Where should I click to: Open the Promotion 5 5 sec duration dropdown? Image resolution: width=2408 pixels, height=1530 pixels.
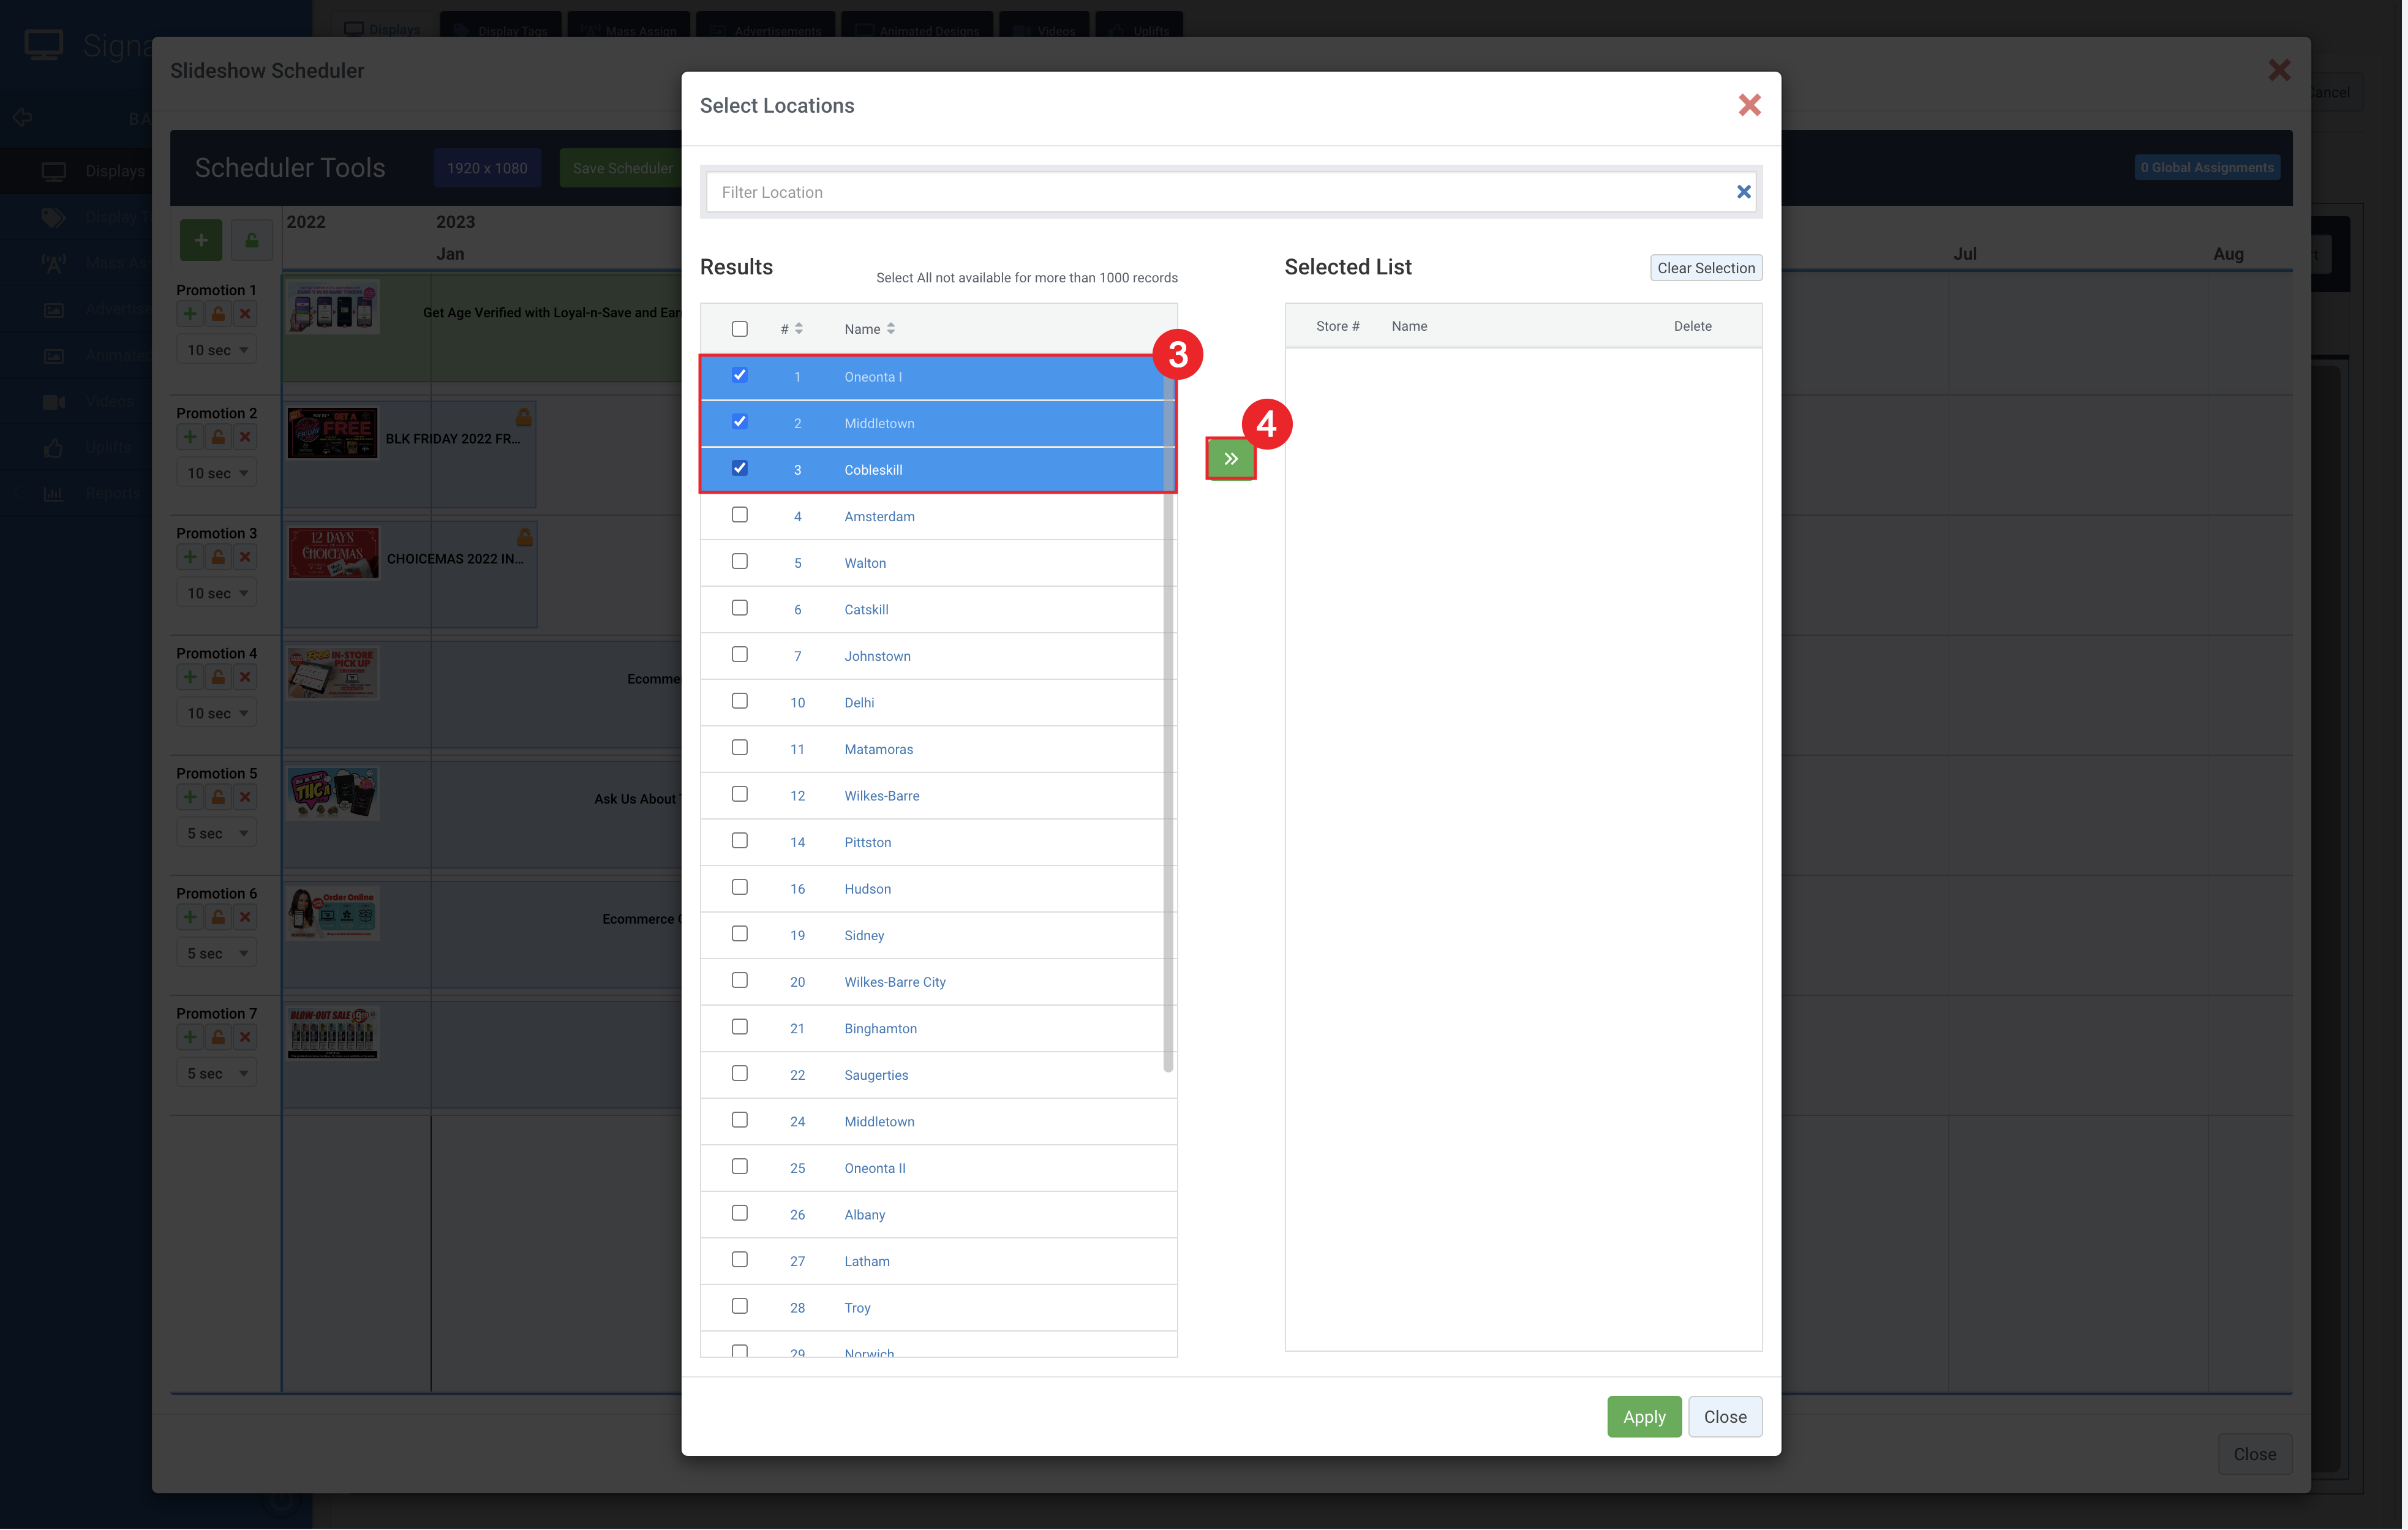point(217,833)
